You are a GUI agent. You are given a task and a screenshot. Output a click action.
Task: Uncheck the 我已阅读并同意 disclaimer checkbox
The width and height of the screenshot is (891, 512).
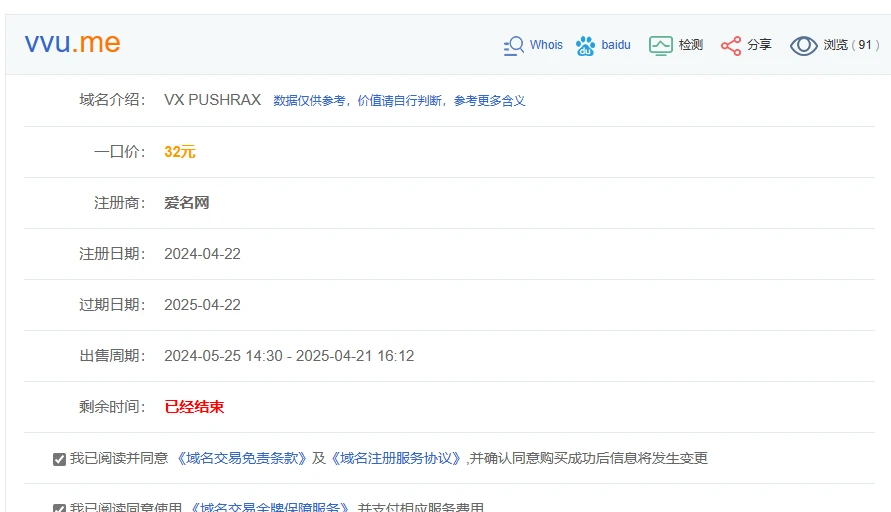tap(59, 459)
